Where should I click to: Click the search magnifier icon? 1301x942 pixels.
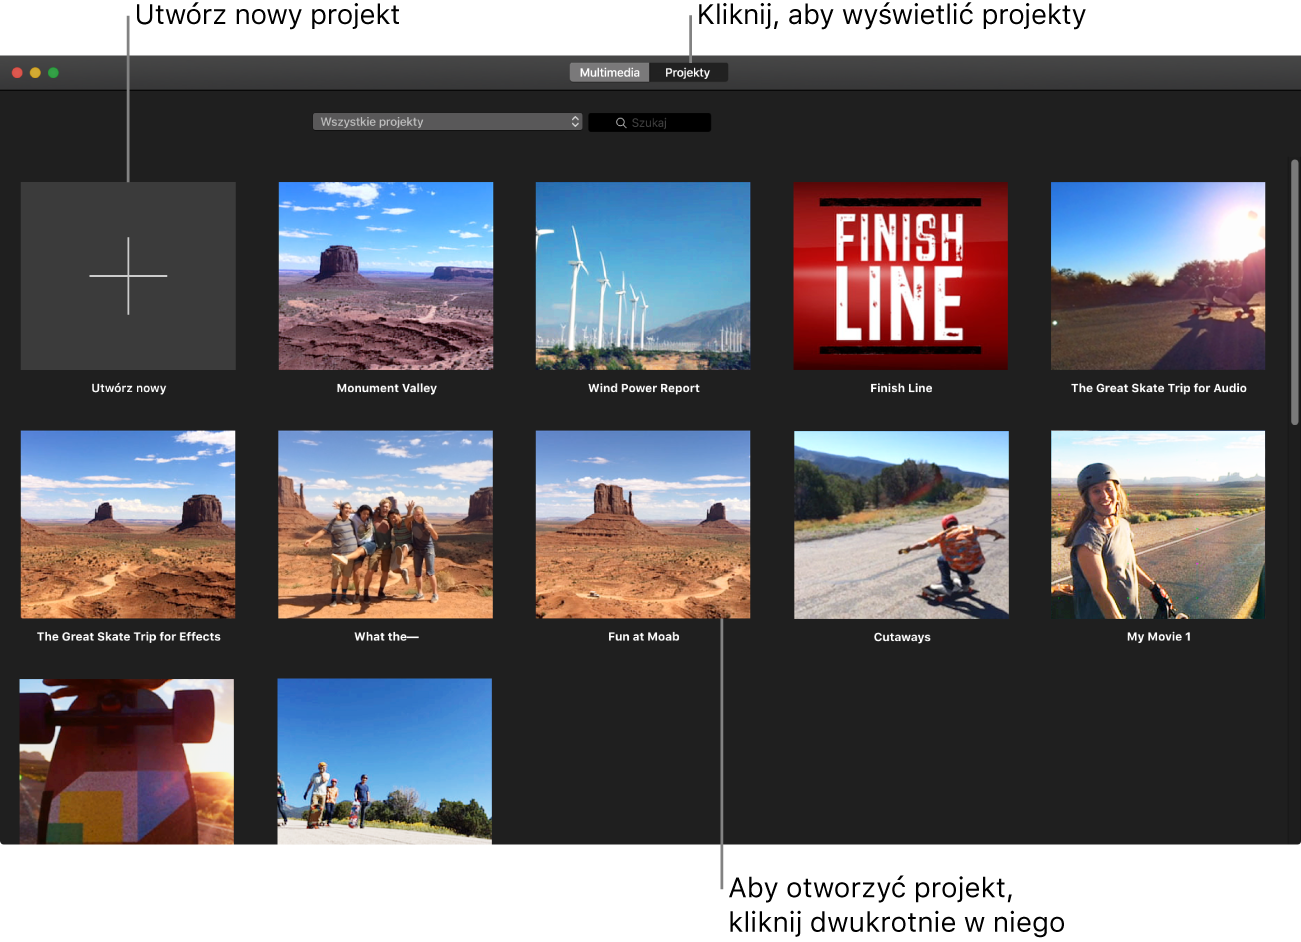pyautogui.click(x=621, y=123)
